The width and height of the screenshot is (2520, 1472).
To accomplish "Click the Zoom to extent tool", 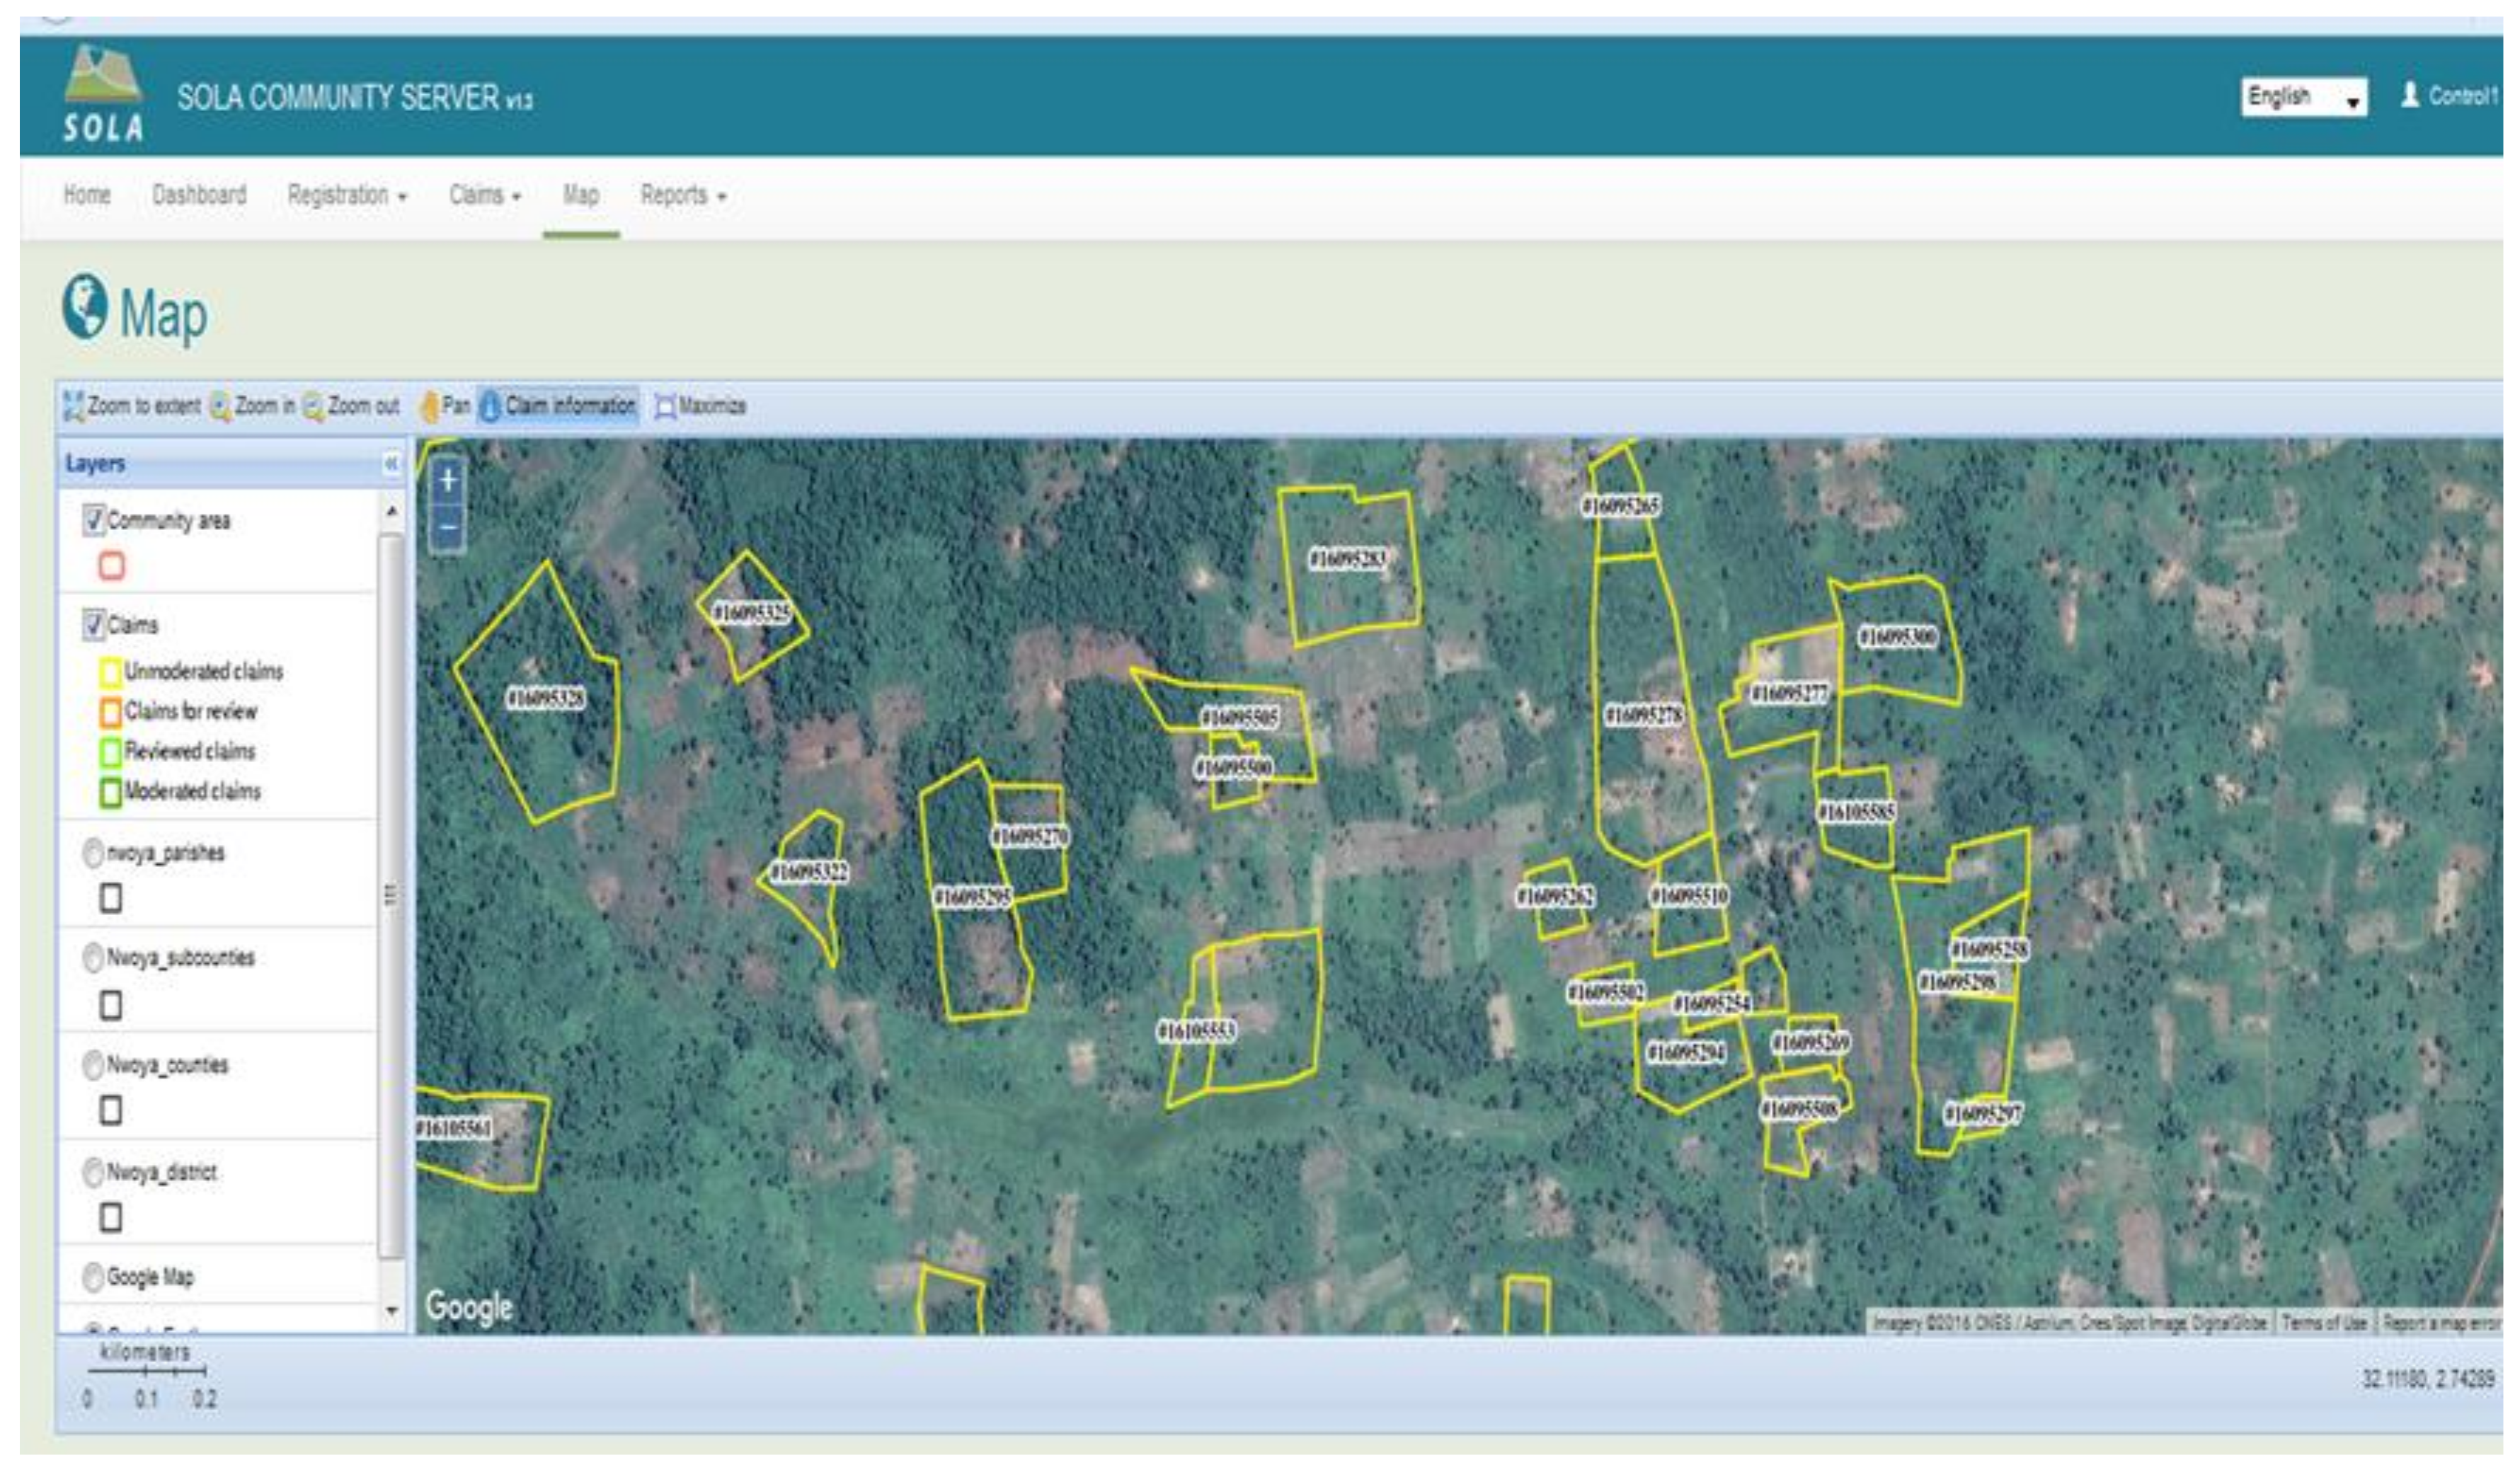I will pos(132,406).
